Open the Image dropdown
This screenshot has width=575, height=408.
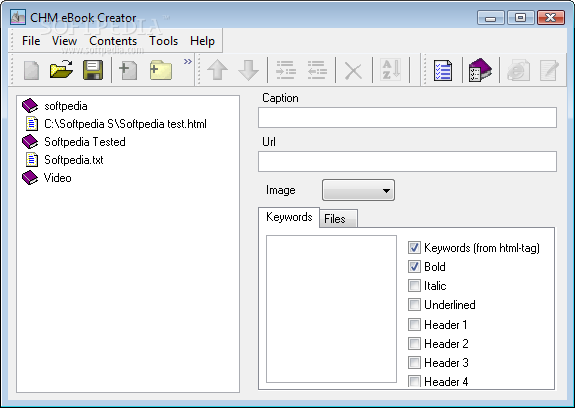tap(358, 190)
